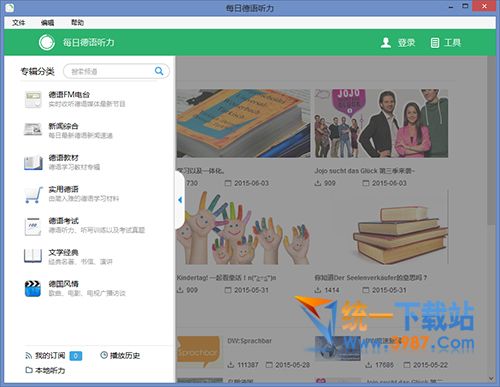Select the 文学经典 open book icon
Screen dimensions: 500x387
point(33,256)
